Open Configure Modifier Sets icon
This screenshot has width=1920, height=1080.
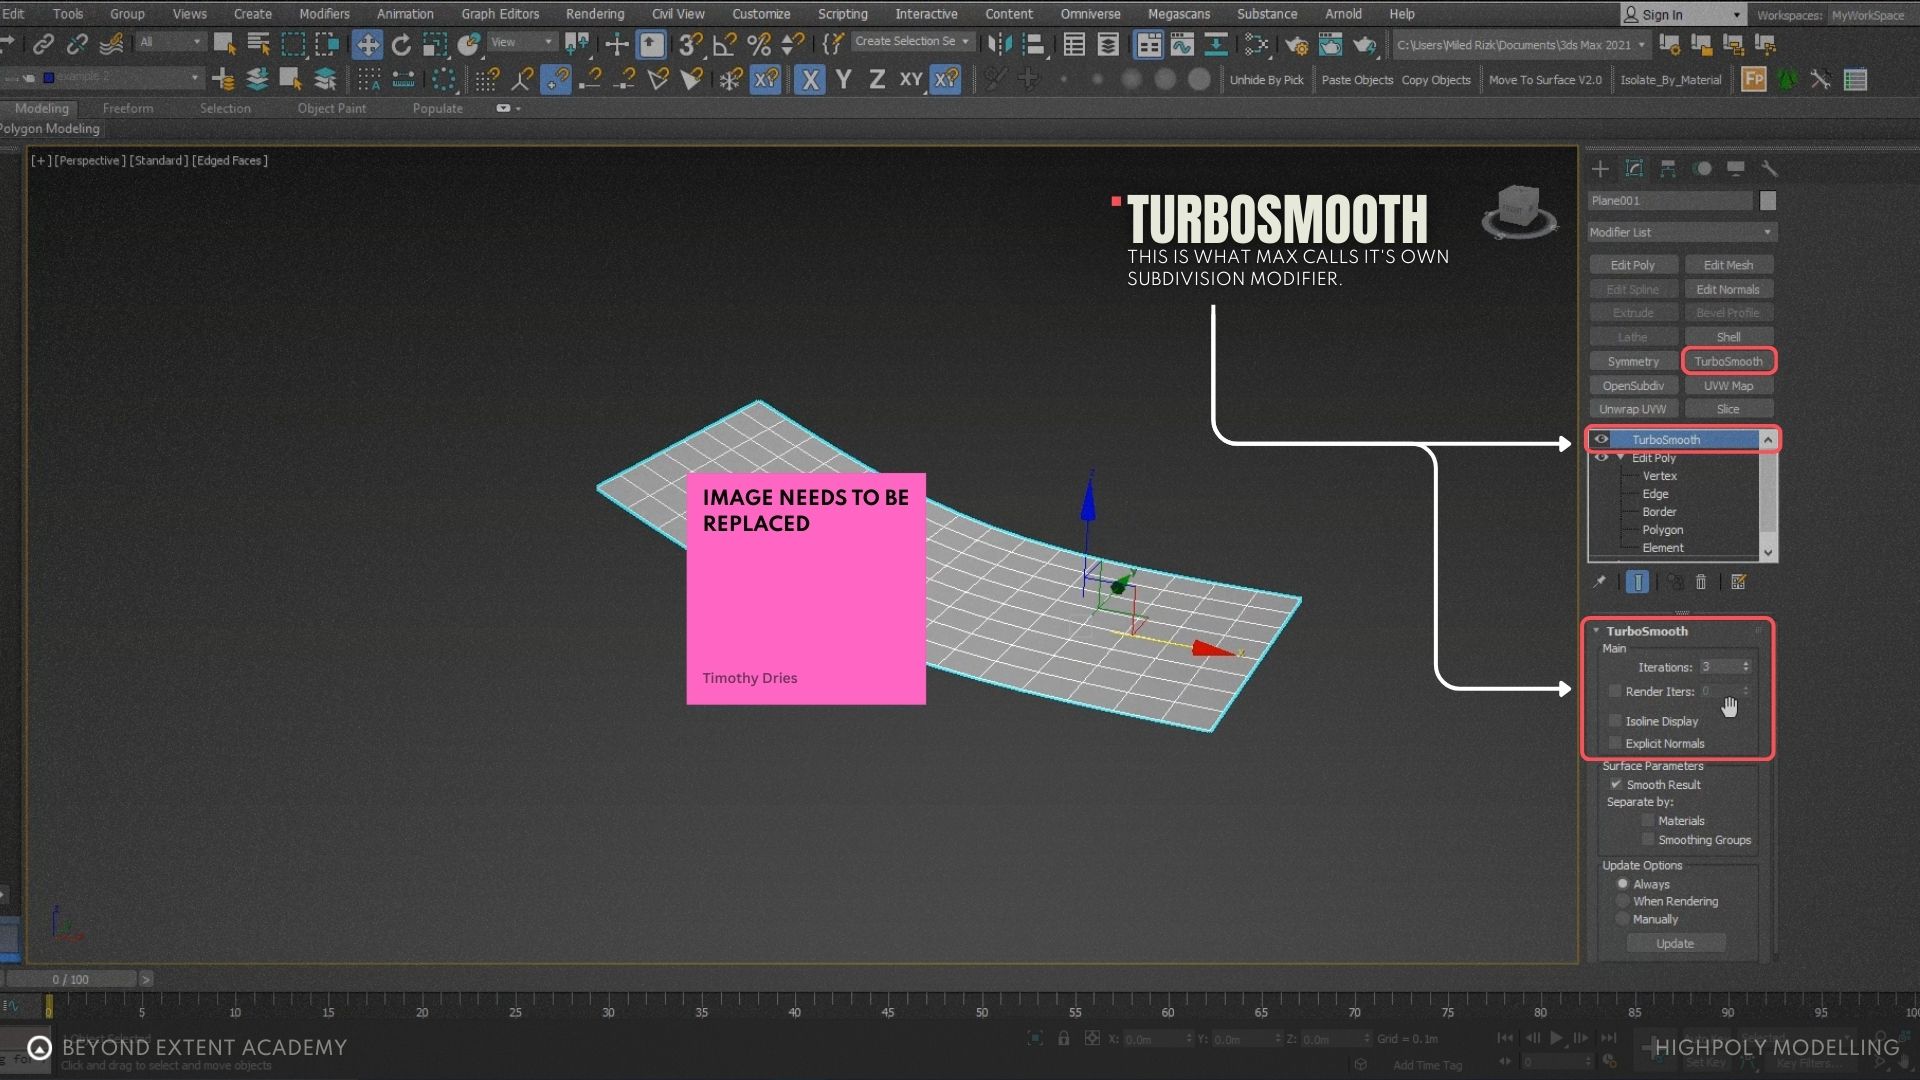tap(1738, 582)
